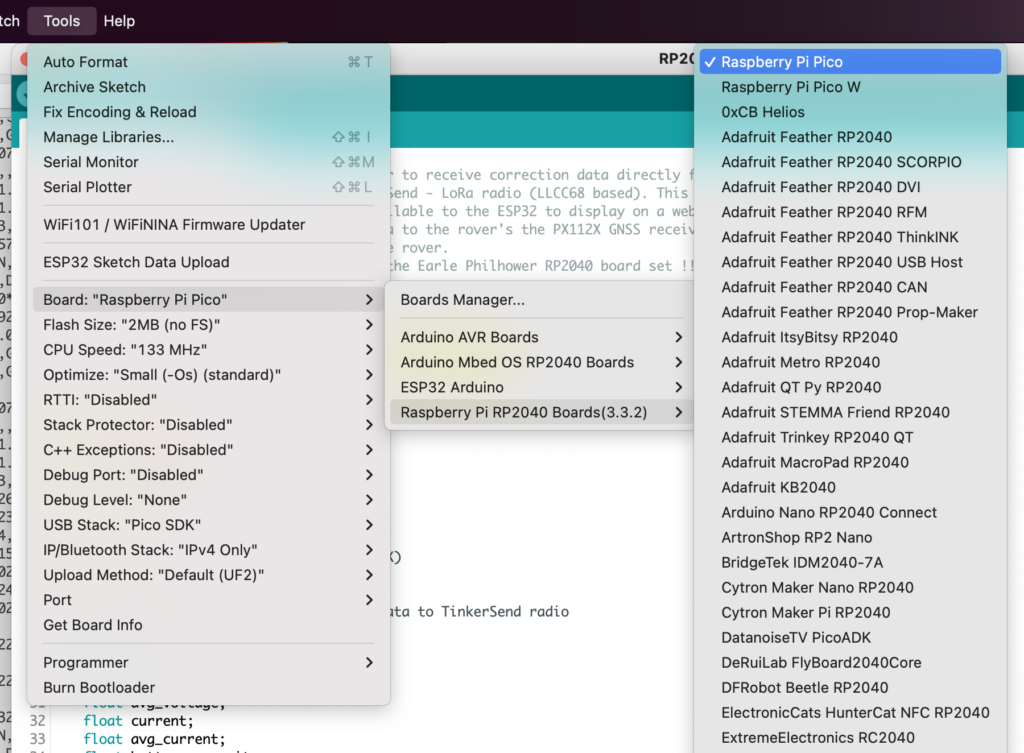This screenshot has width=1024, height=753.
Task: Open Manage Libraries...
Action: [x=208, y=137]
